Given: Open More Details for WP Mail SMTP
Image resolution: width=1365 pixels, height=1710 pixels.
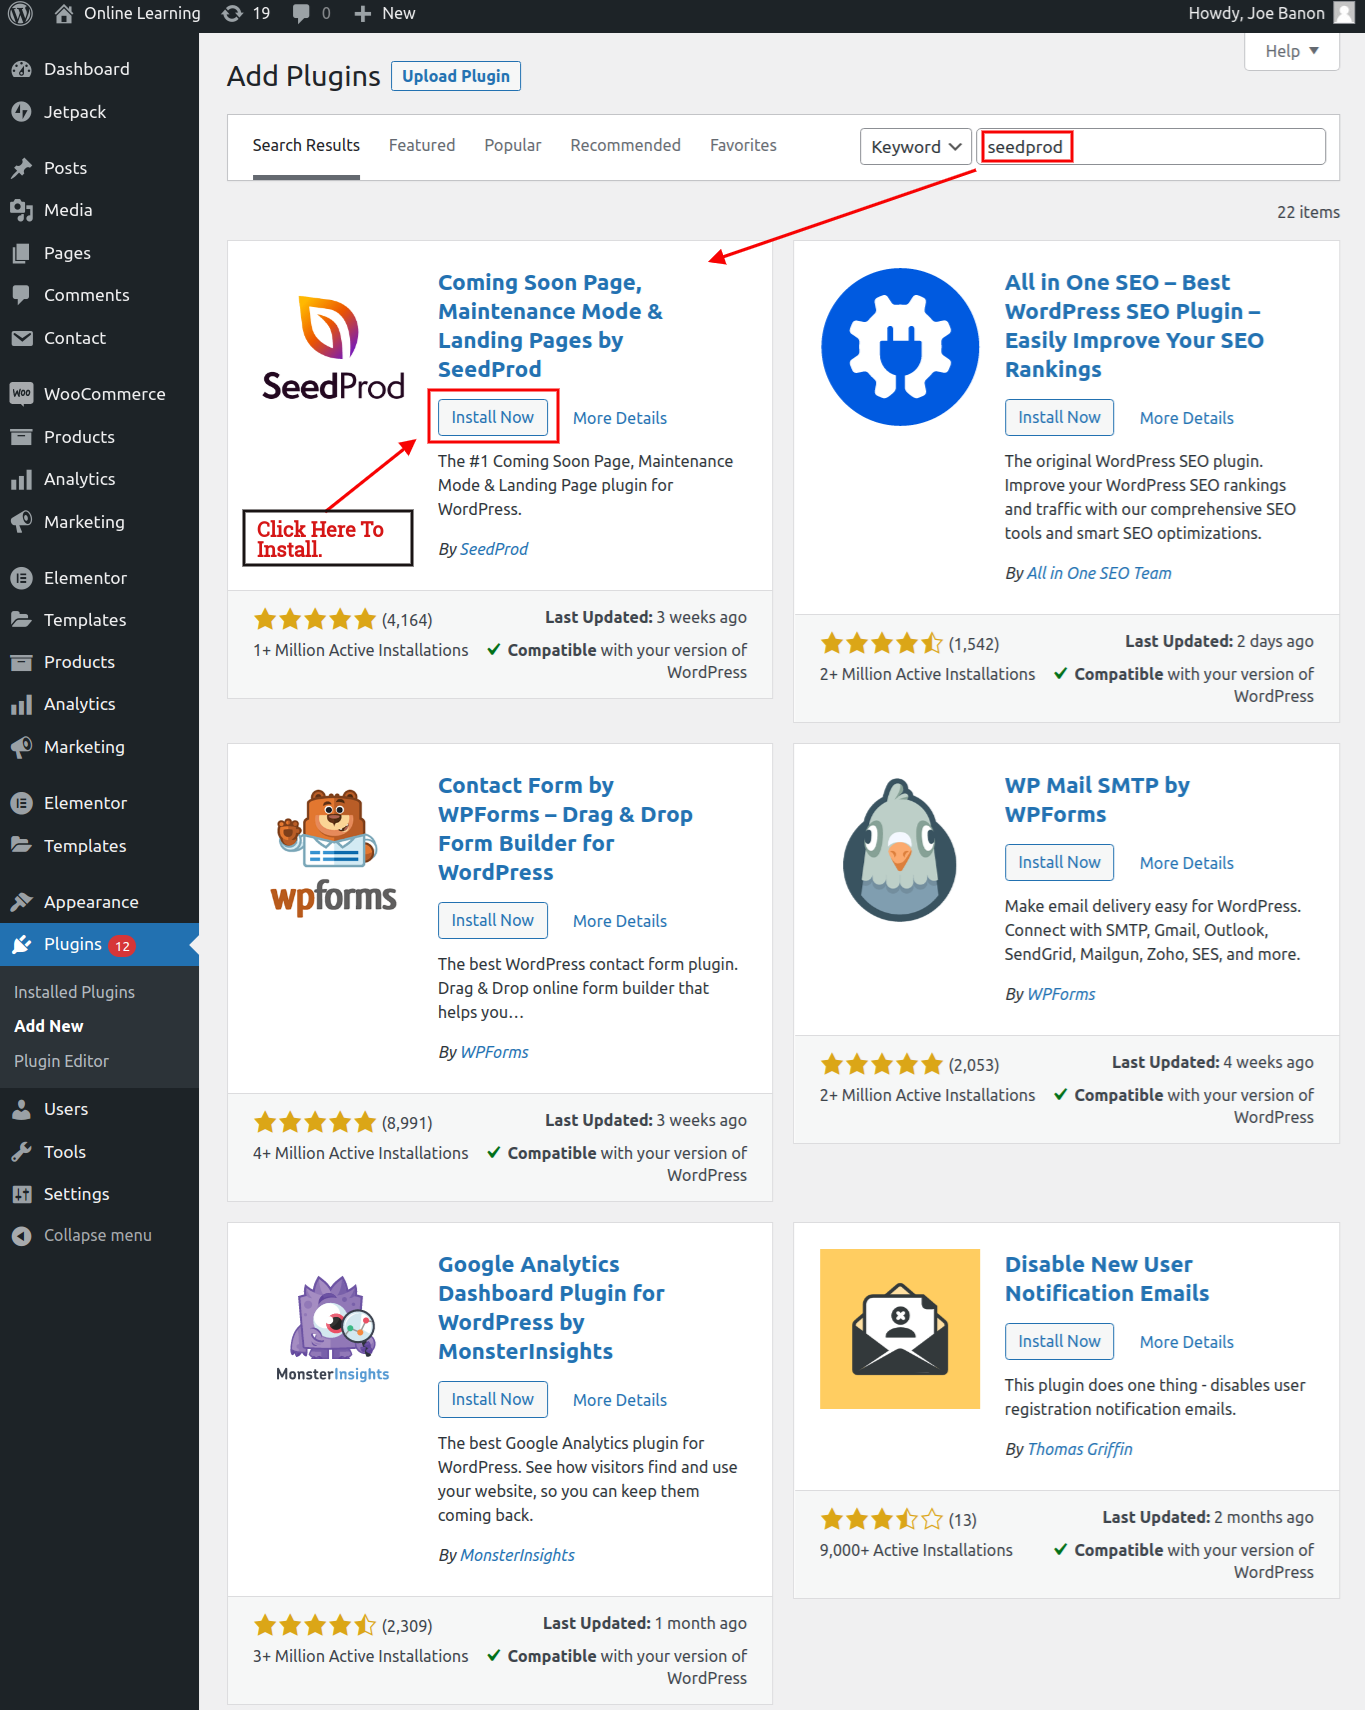Looking at the screenshot, I should coord(1186,863).
